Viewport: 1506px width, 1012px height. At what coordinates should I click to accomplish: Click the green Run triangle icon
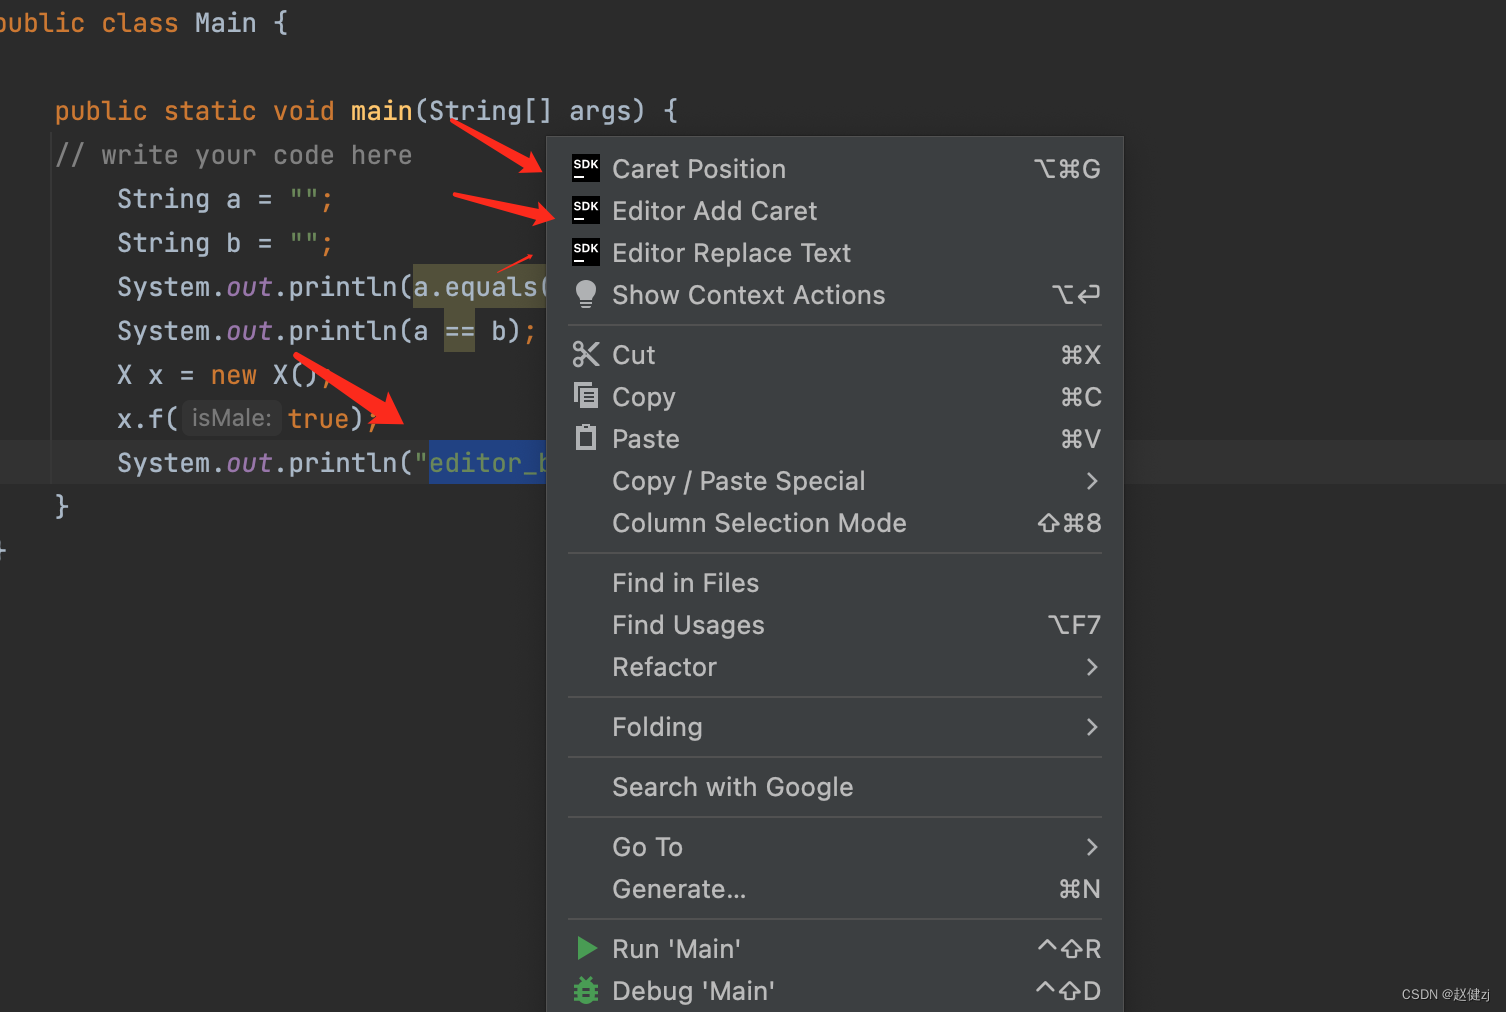pyautogui.click(x=587, y=947)
